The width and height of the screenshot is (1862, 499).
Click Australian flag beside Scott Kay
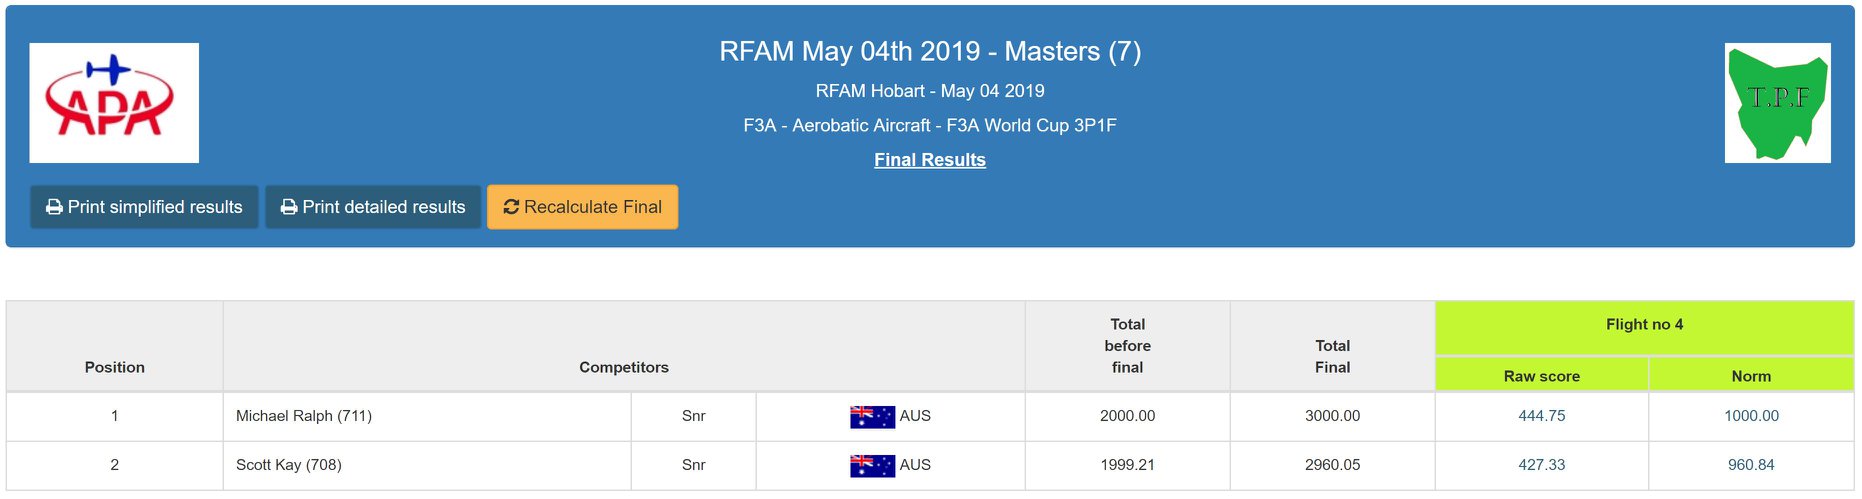pyautogui.click(x=872, y=465)
